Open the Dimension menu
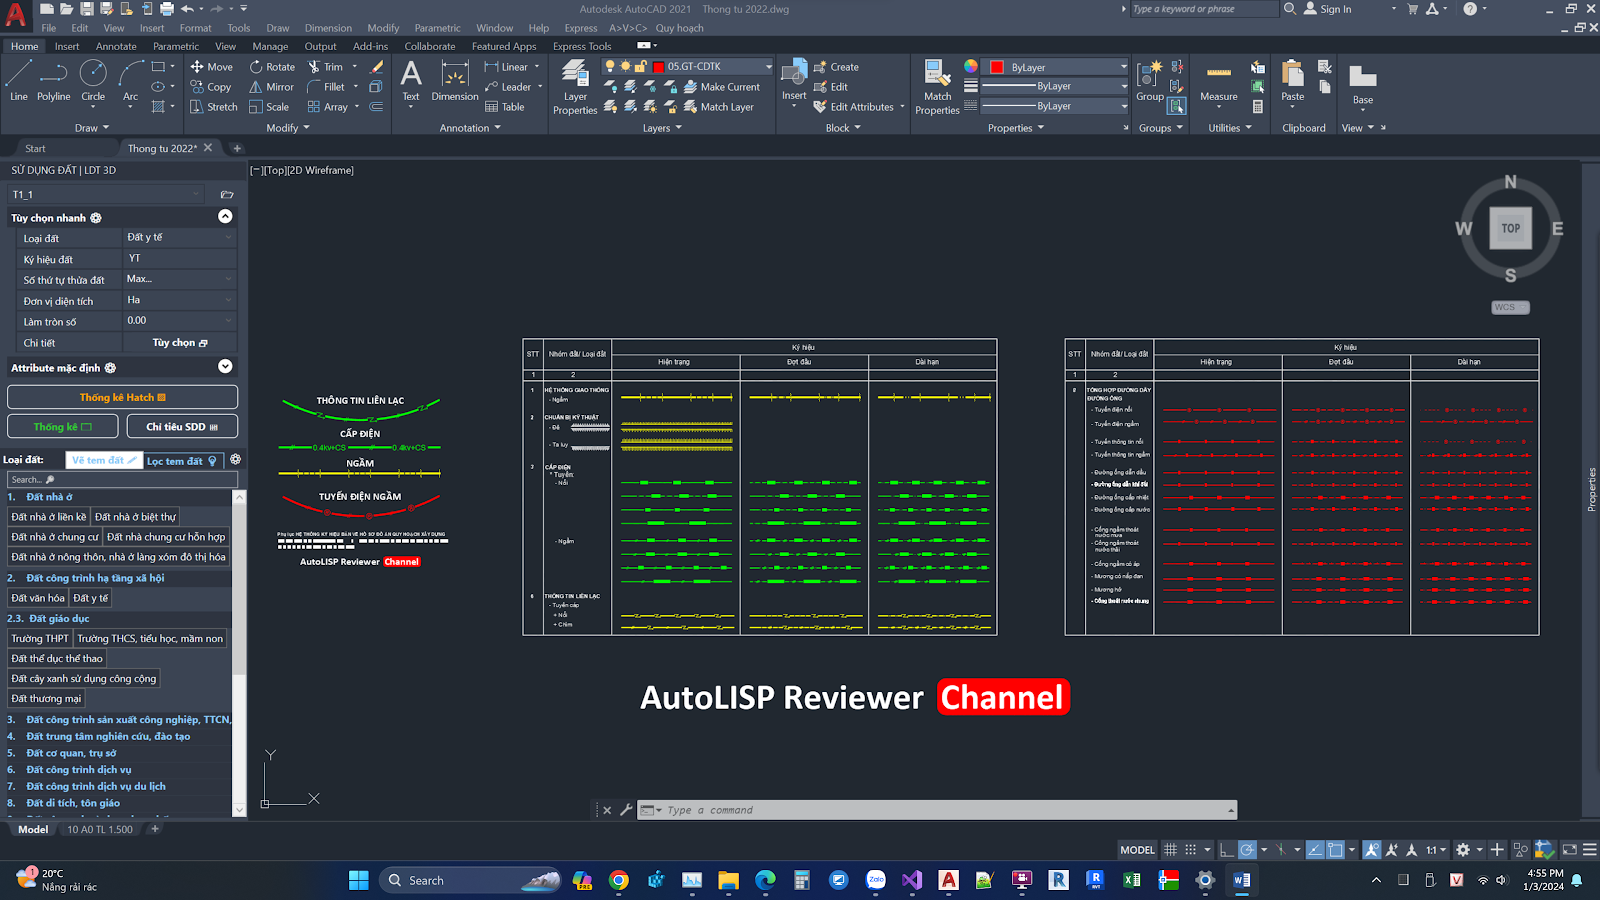The height and width of the screenshot is (900, 1600). coord(328,28)
